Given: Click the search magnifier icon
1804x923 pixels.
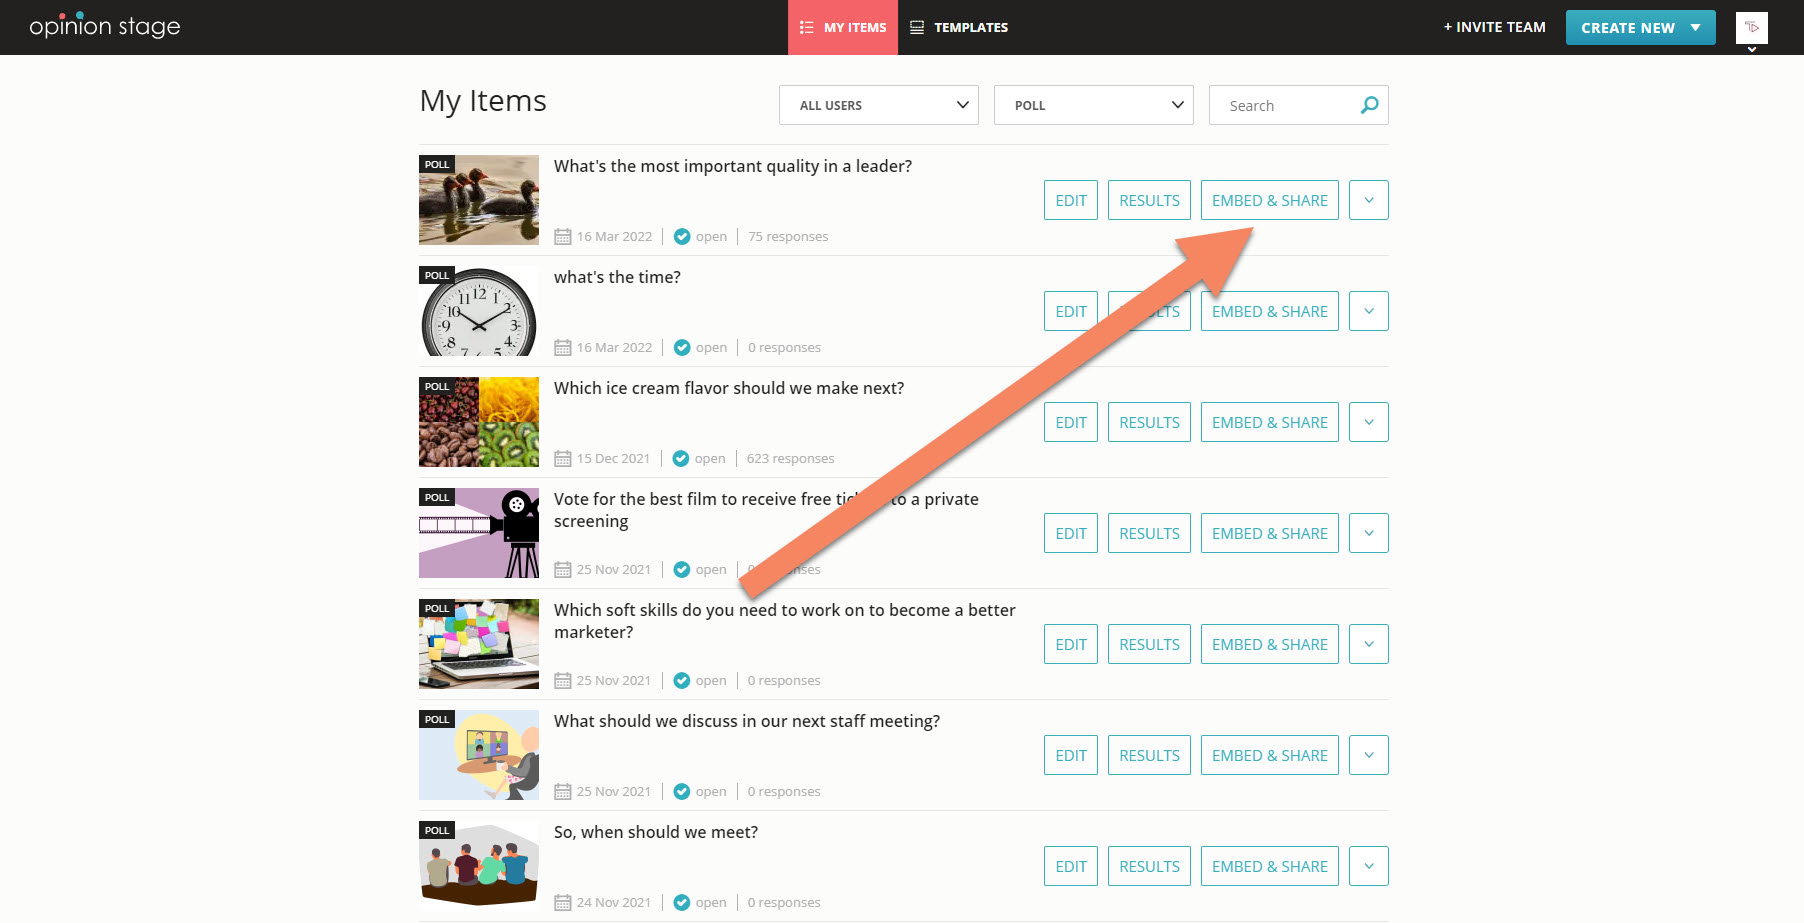Looking at the screenshot, I should click(1369, 105).
